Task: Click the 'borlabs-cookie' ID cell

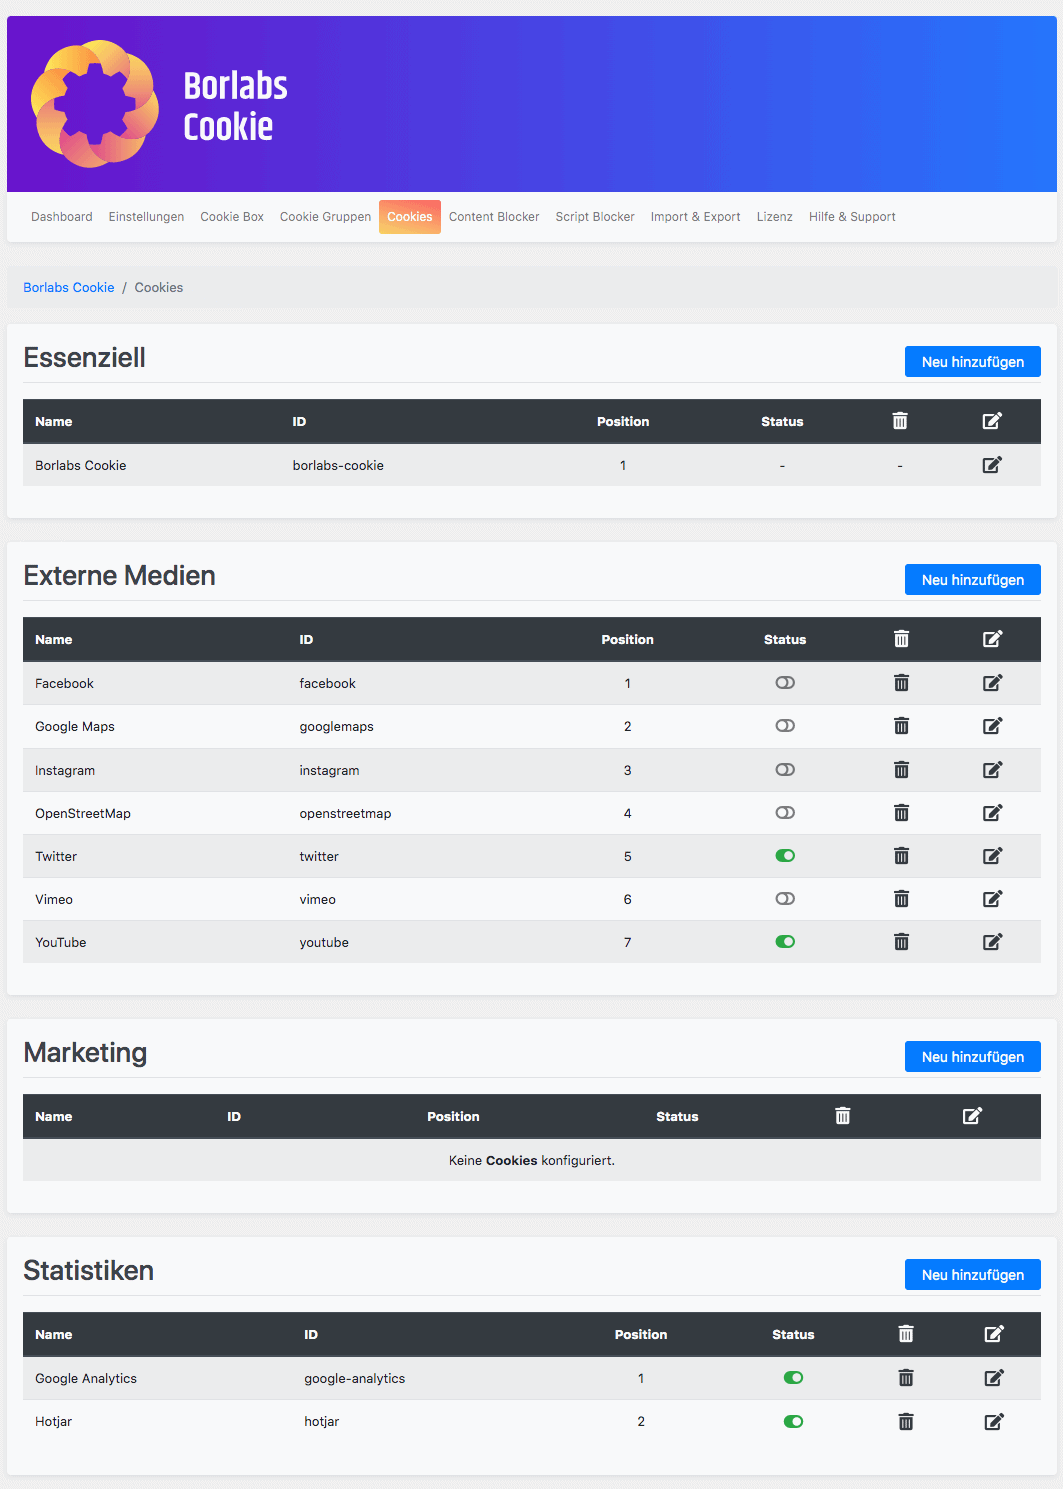Action: pos(338,466)
